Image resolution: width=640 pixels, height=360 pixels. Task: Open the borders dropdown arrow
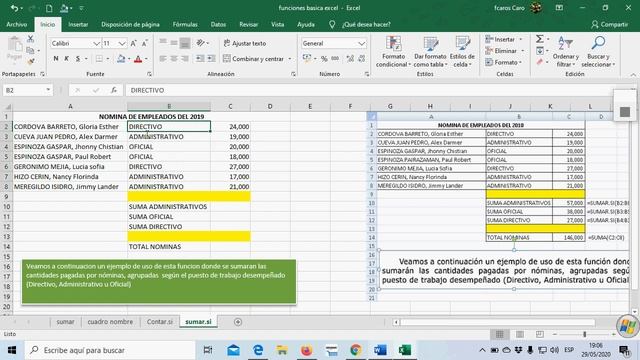tap(108, 59)
